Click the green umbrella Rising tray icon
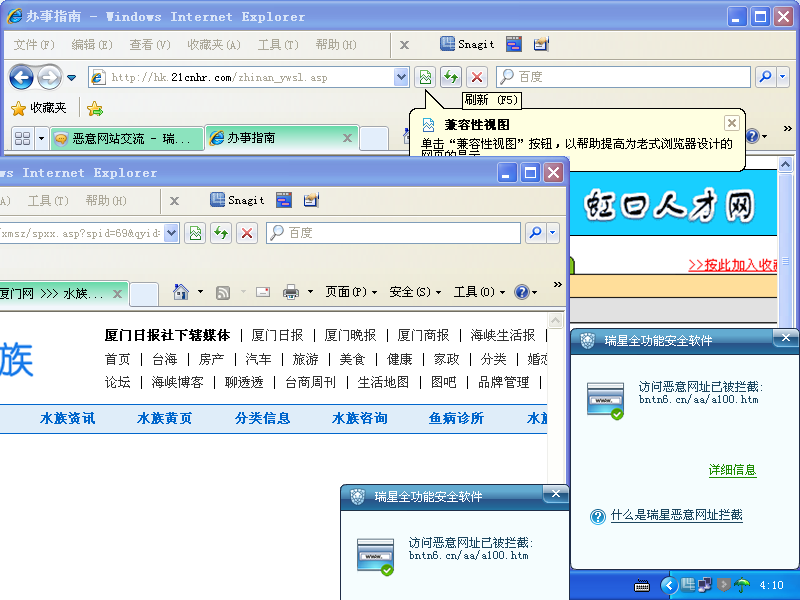Viewport: 800px width, 600px height. [742, 585]
